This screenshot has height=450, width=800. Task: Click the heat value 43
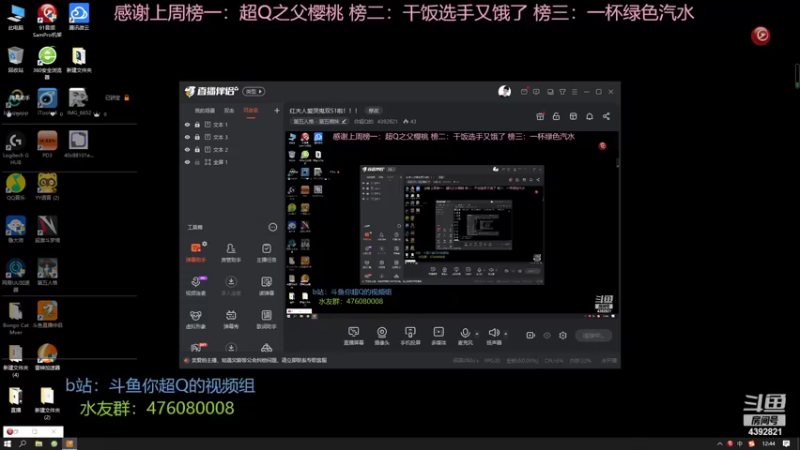pyautogui.click(x=410, y=121)
